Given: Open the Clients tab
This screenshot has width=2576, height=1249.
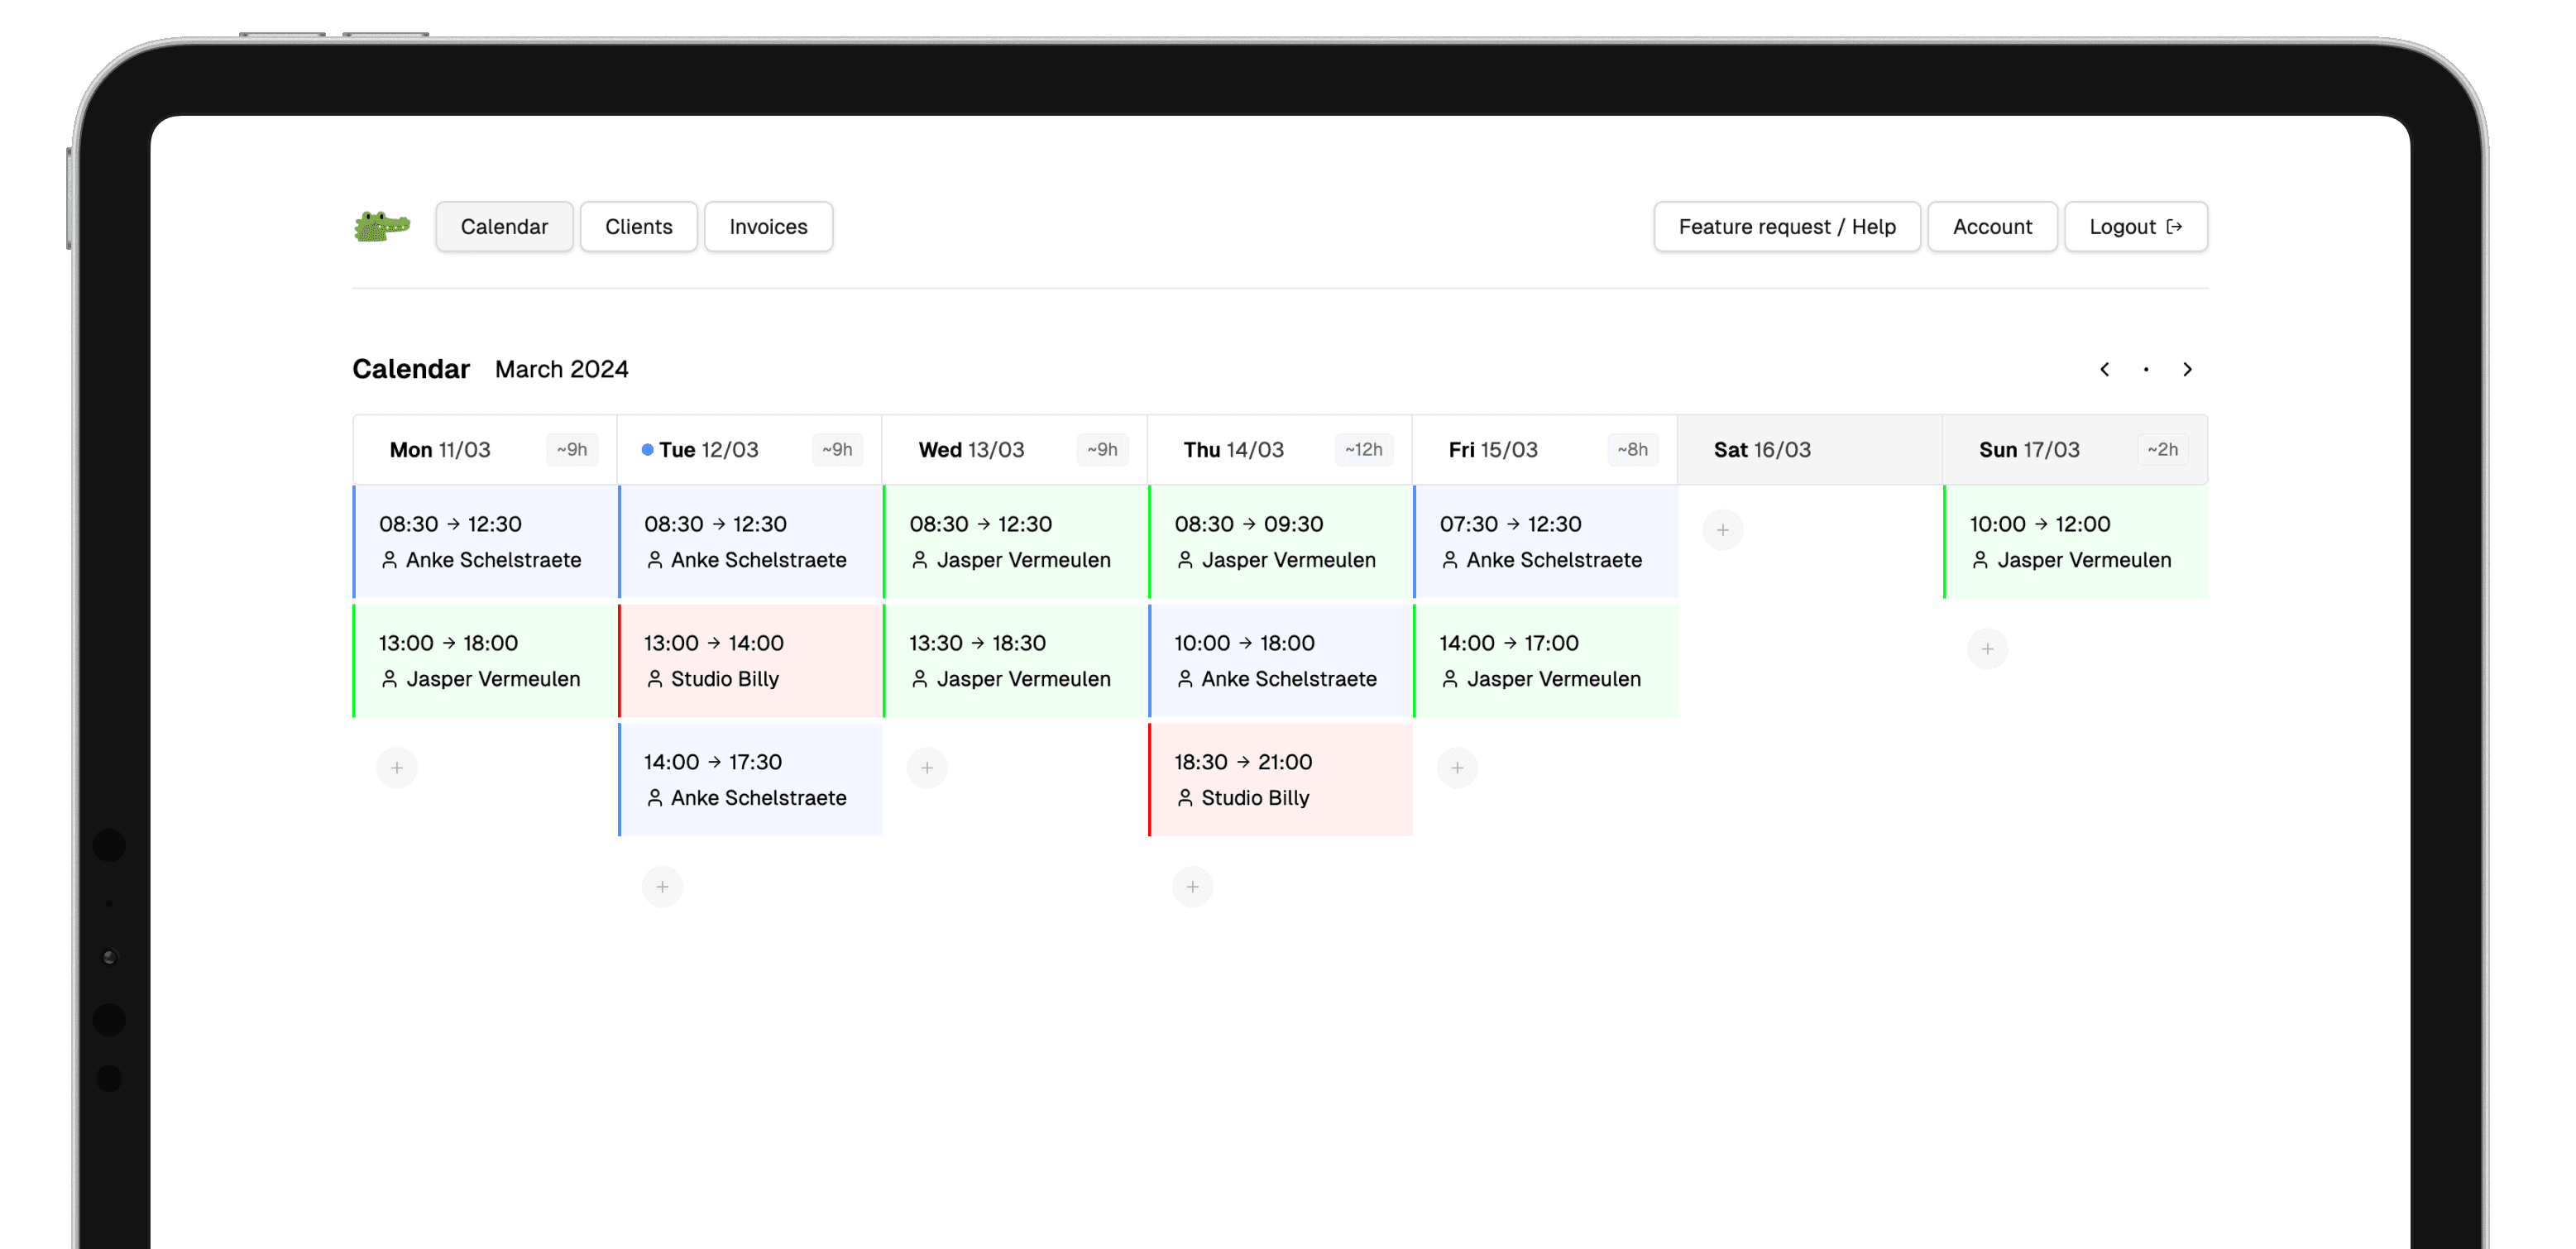Looking at the screenshot, I should pyautogui.click(x=638, y=227).
